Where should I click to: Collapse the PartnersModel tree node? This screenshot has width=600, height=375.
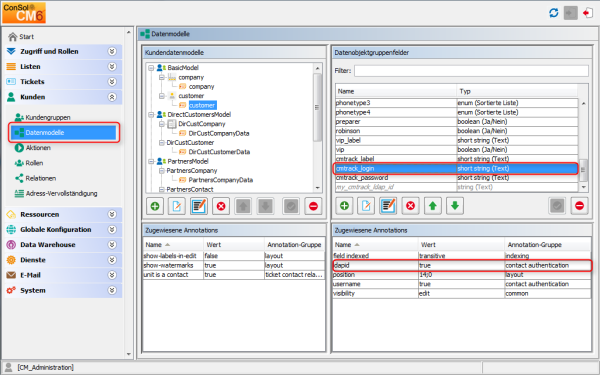tap(151, 161)
